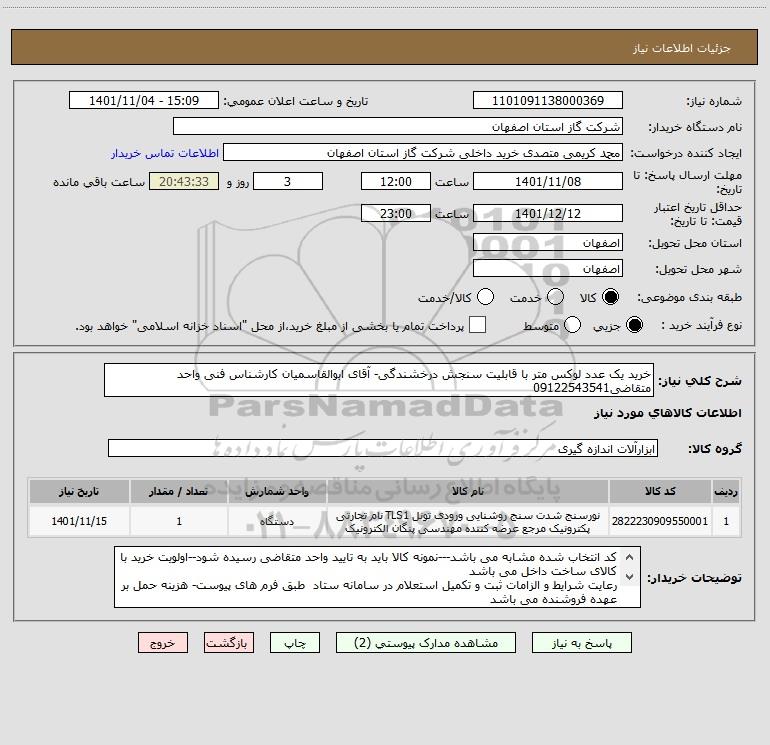Click the validity time field 23:00
This screenshot has width=770, height=745.
(x=396, y=213)
